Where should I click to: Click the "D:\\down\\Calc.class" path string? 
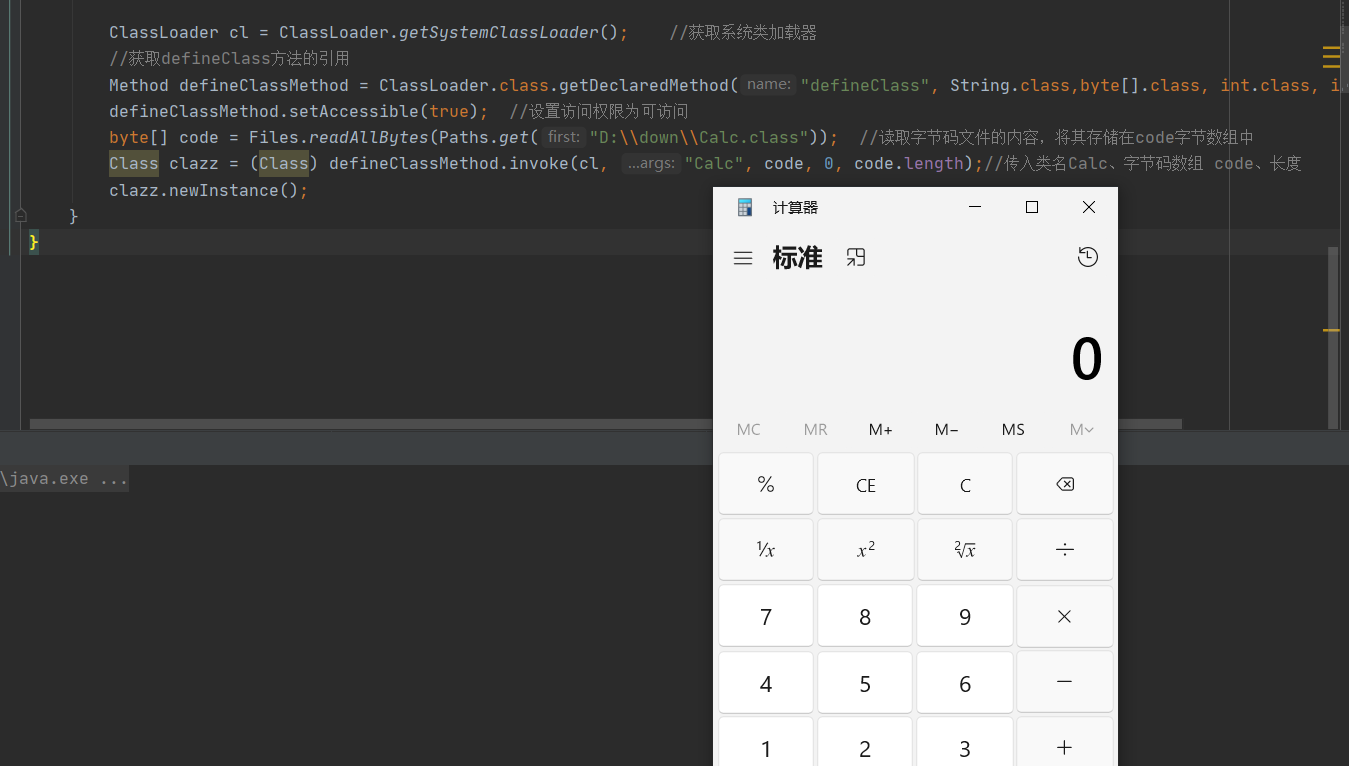[699, 137]
